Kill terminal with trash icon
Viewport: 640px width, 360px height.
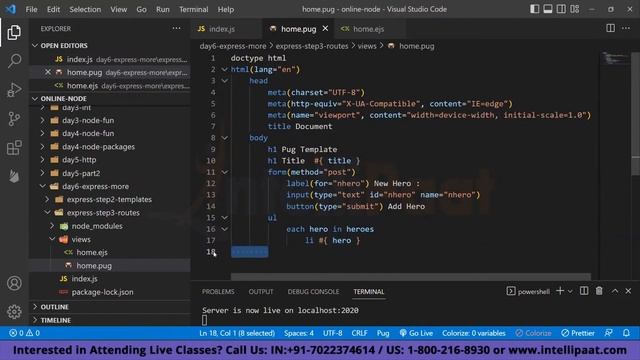click(599, 291)
